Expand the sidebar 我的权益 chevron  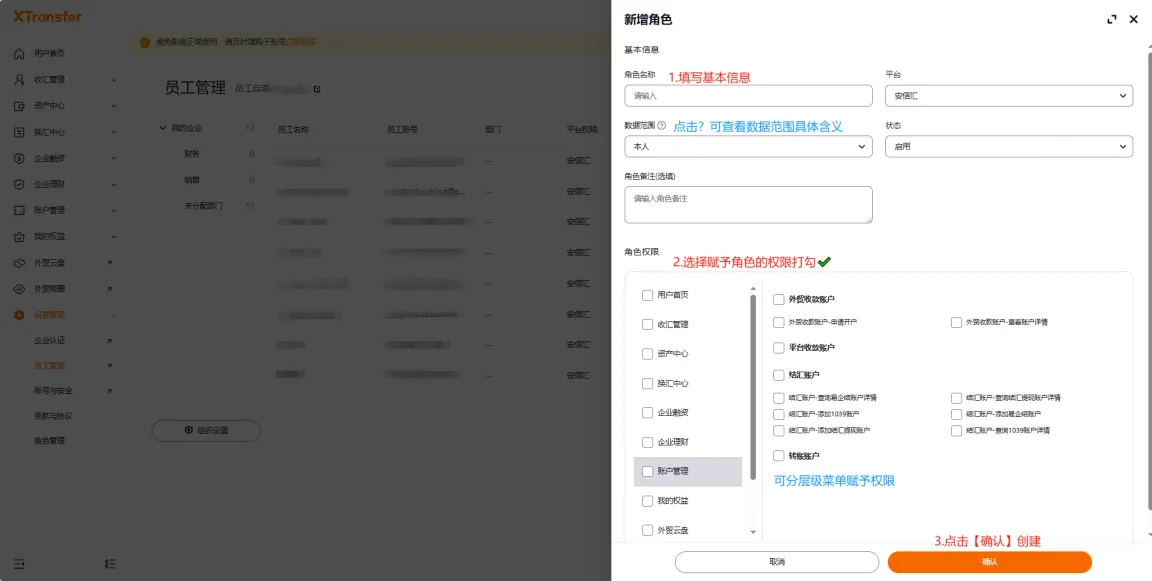[114, 237]
